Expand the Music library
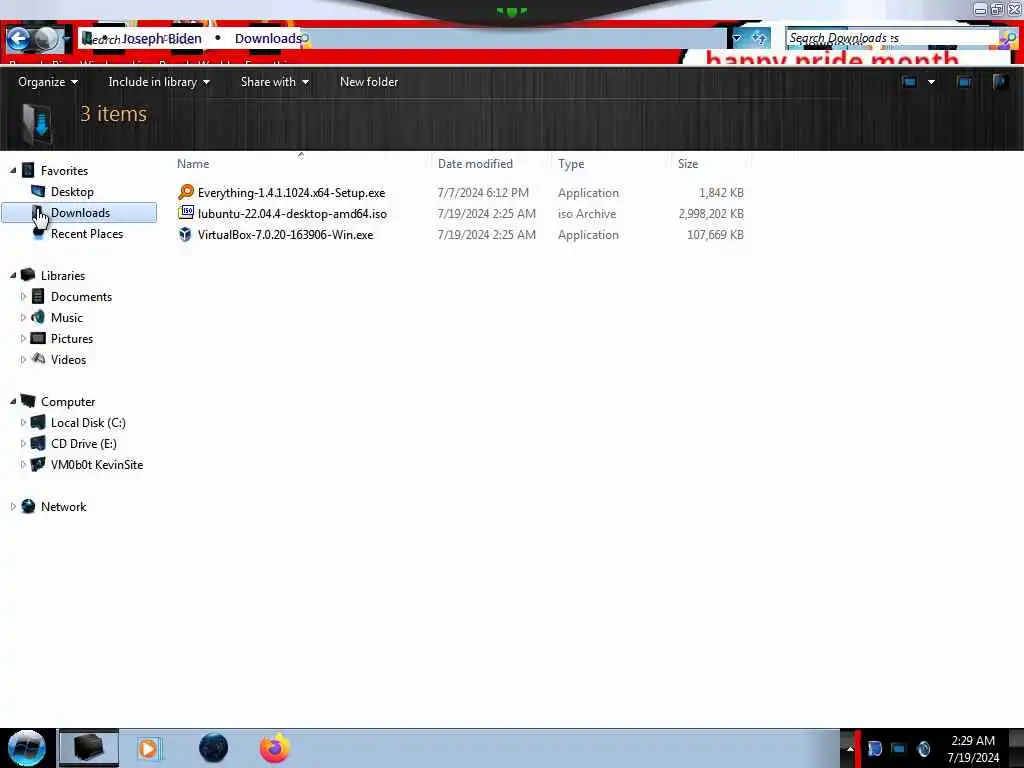1024x768 pixels. click(x=24, y=317)
